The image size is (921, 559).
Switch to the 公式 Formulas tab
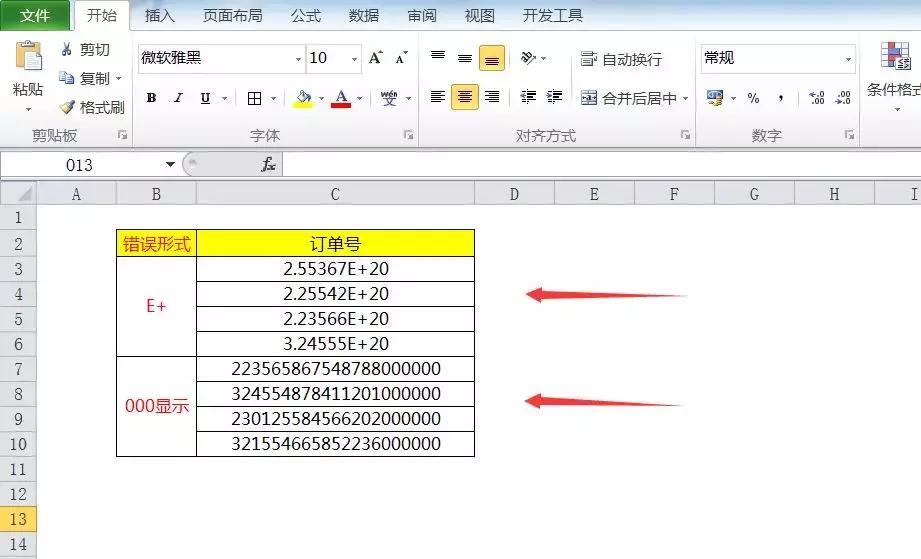[306, 15]
